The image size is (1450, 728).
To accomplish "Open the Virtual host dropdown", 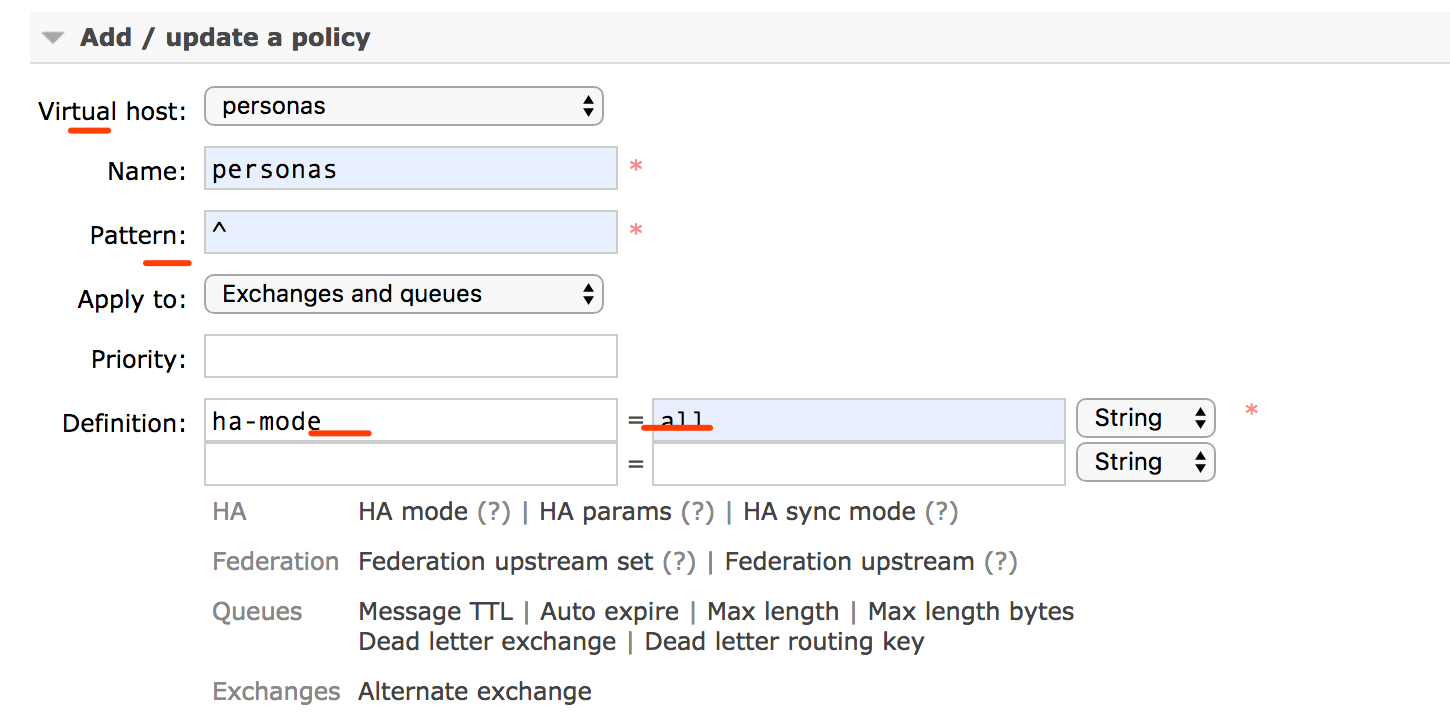I will tap(403, 106).
